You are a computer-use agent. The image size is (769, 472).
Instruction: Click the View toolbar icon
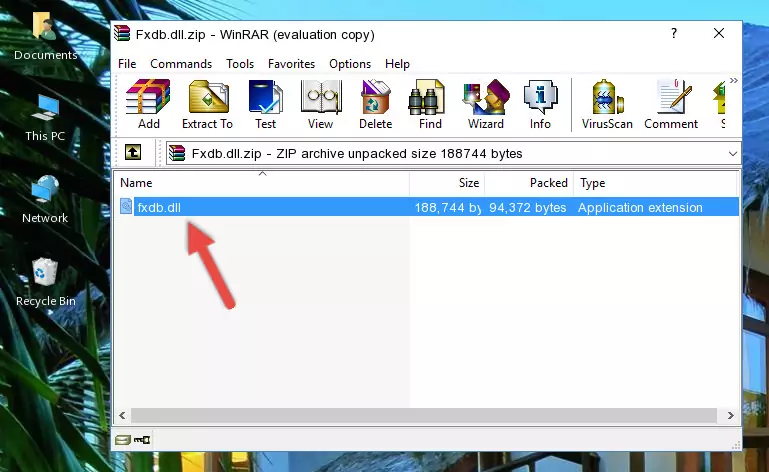(x=321, y=105)
